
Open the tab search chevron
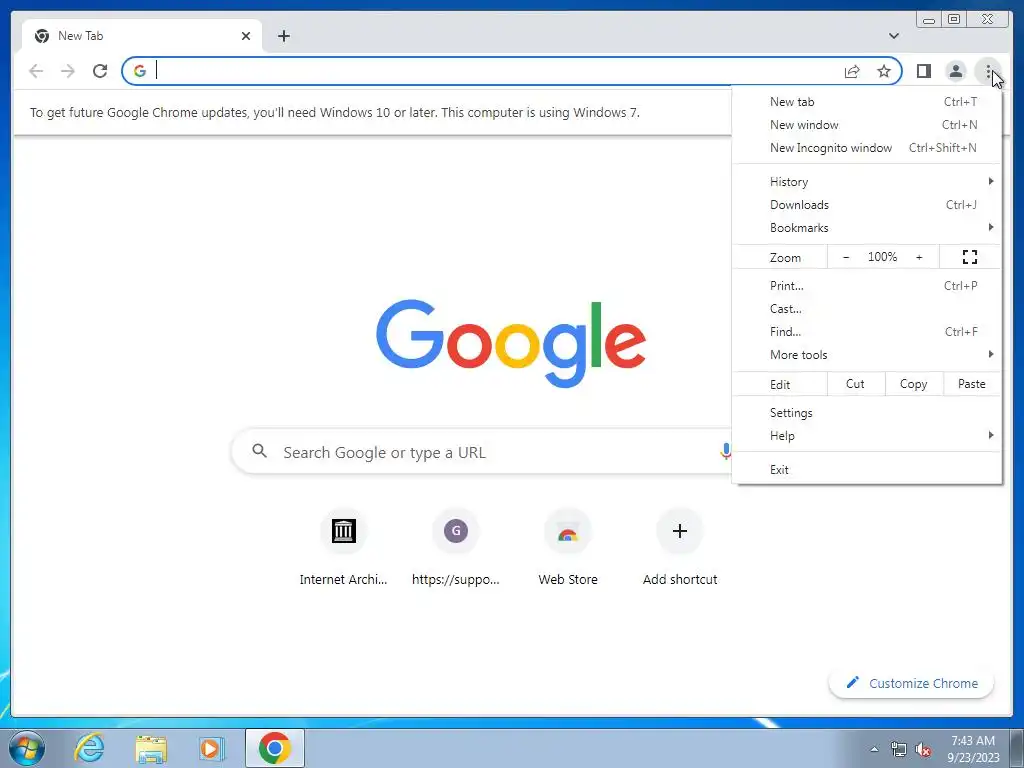click(x=893, y=36)
